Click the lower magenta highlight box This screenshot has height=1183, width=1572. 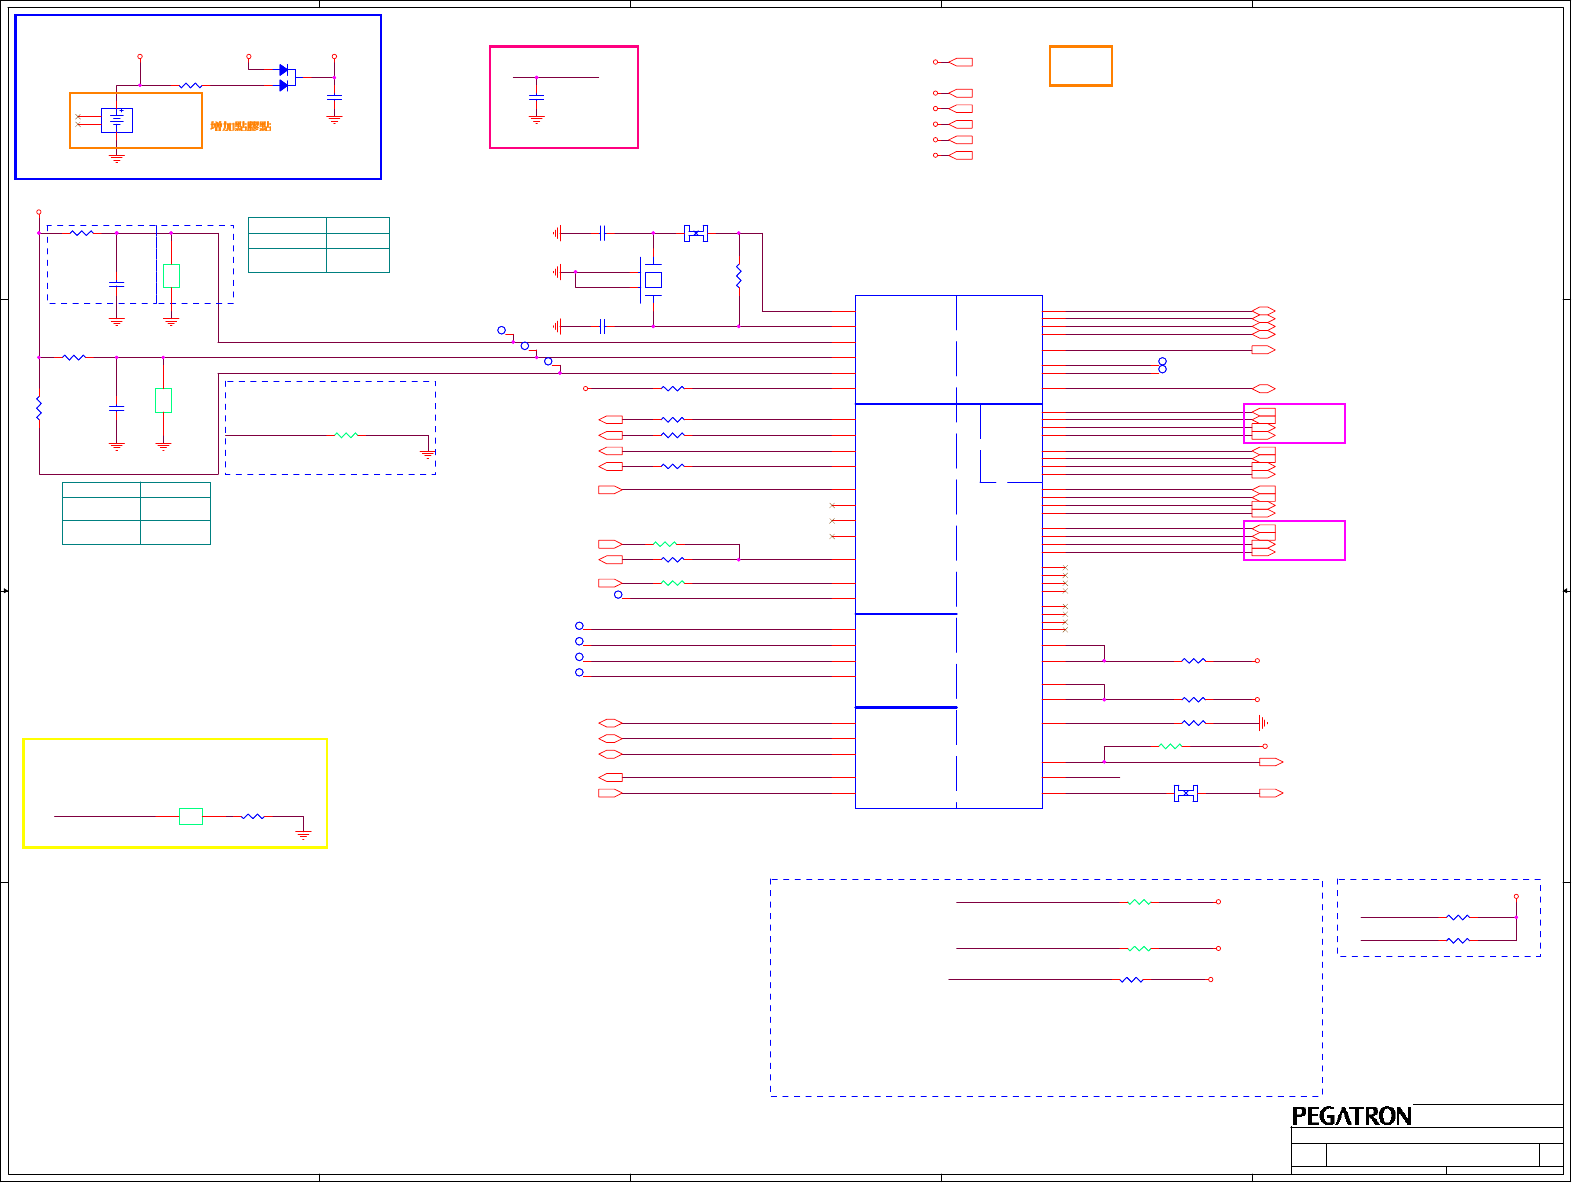[x=1294, y=541]
